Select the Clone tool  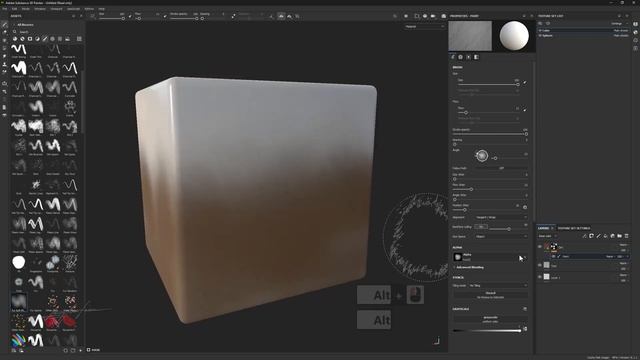[4, 64]
